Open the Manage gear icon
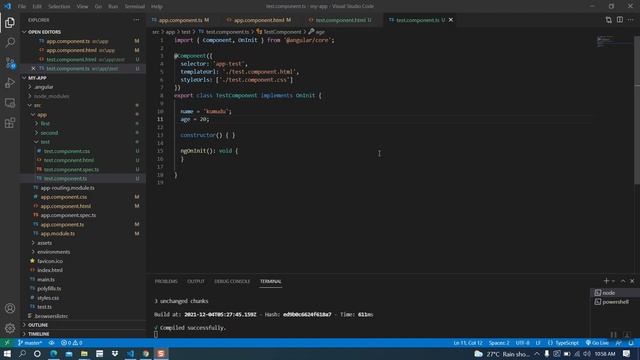This screenshot has width=640, height=360. pyautogui.click(x=10, y=328)
